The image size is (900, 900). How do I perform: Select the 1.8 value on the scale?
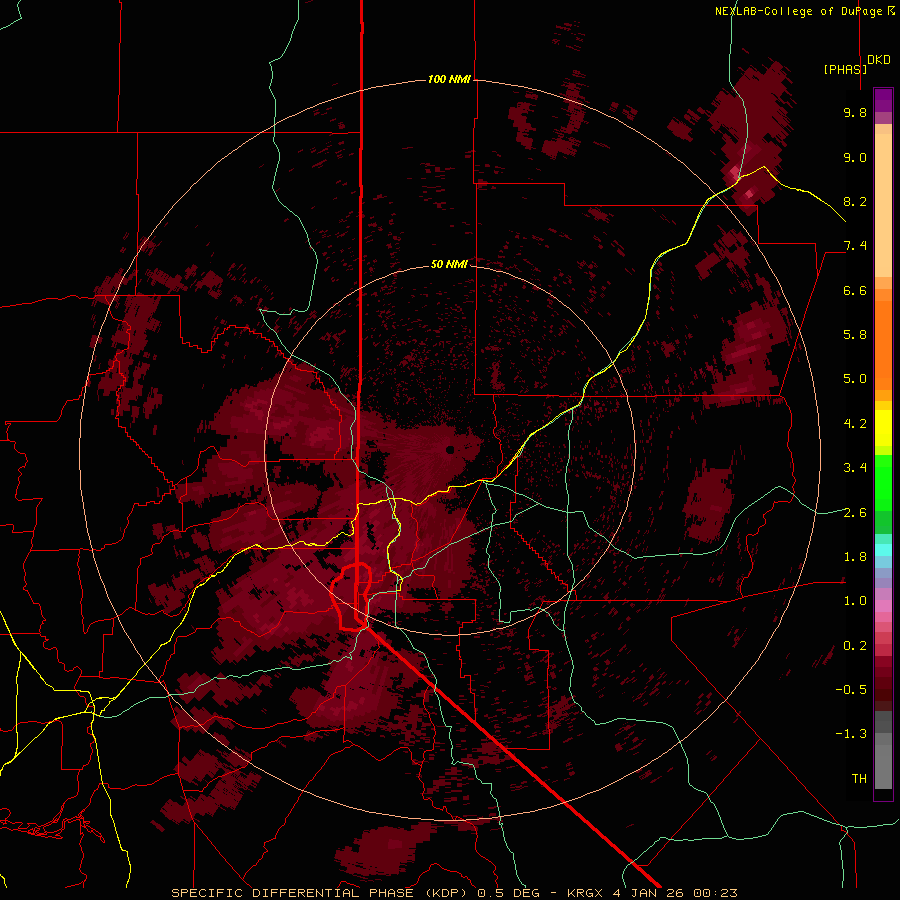855,557
